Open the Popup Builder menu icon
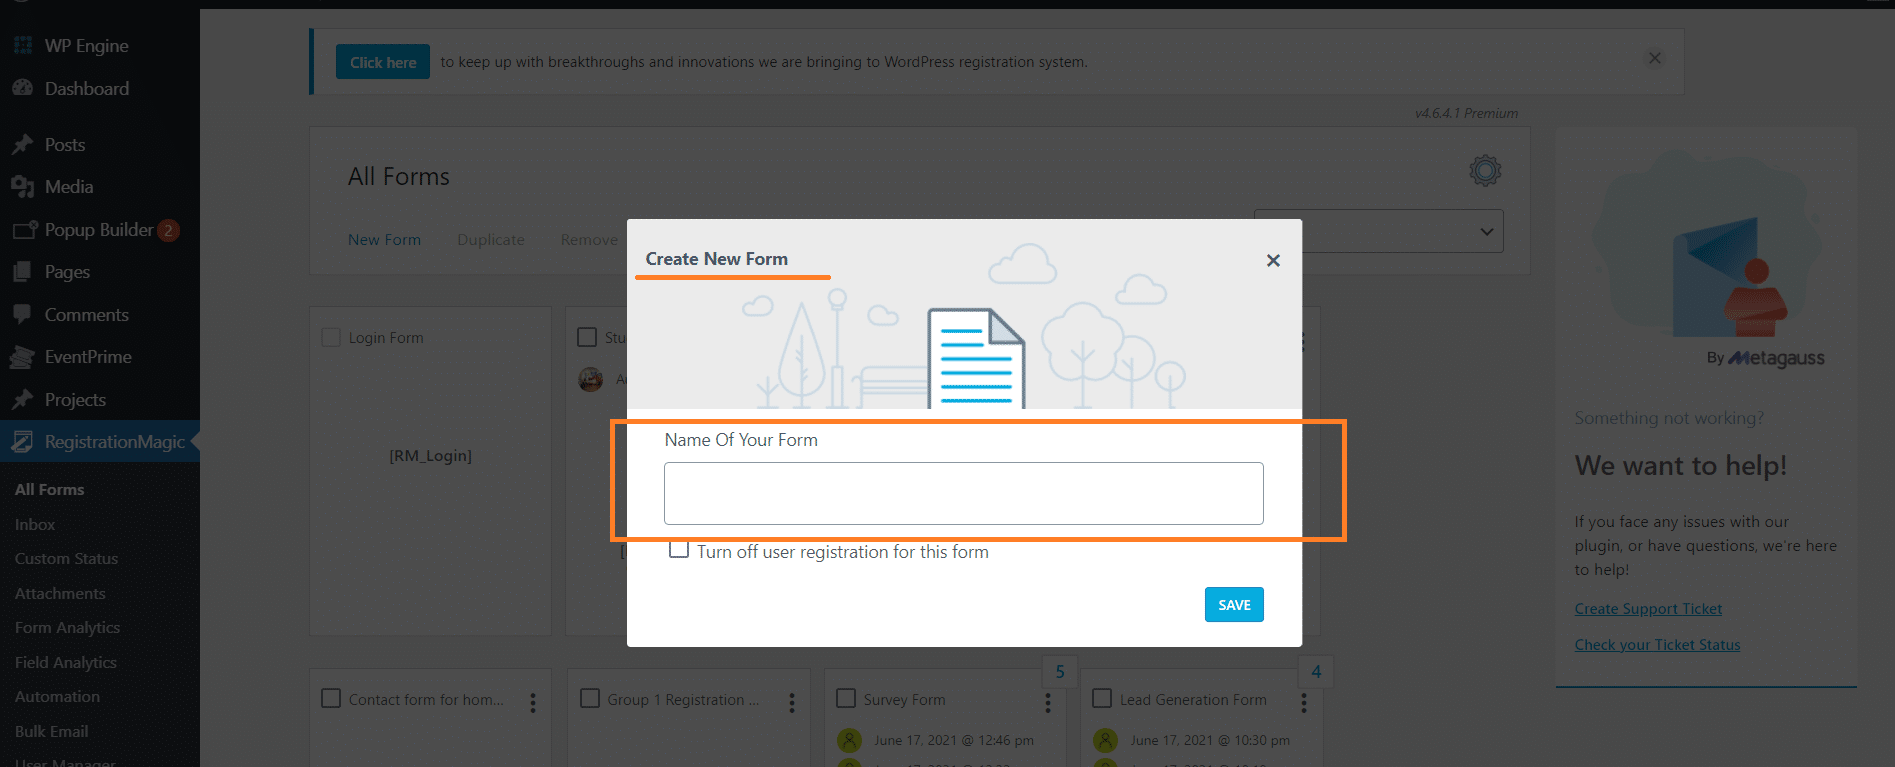The height and width of the screenshot is (767, 1895). (24, 230)
